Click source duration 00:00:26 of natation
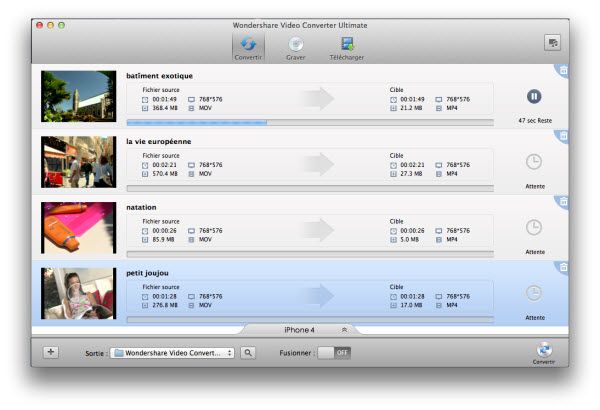The height and width of the screenshot is (410, 600). (165, 231)
